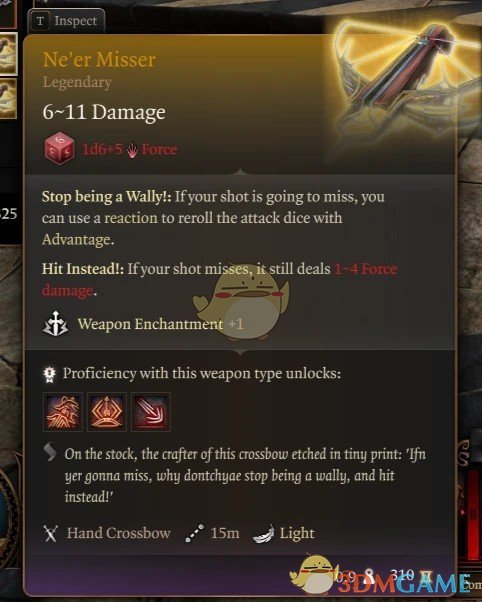Screen dimensions: 482x602
Task: Click the proficiency medal icon
Action: 50,374
